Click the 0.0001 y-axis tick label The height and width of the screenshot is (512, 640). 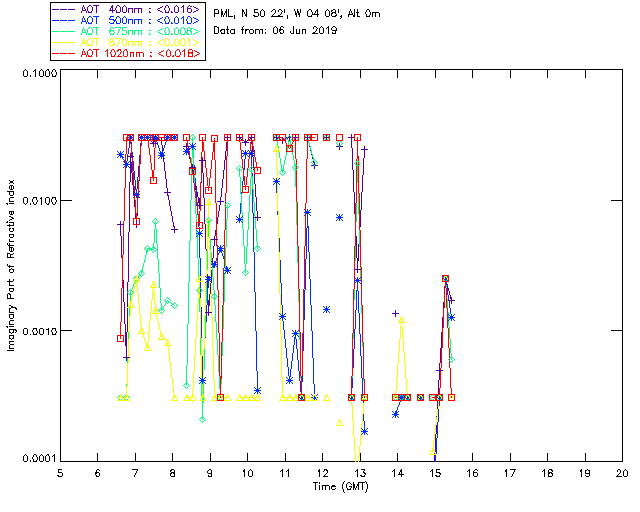[x=37, y=459]
